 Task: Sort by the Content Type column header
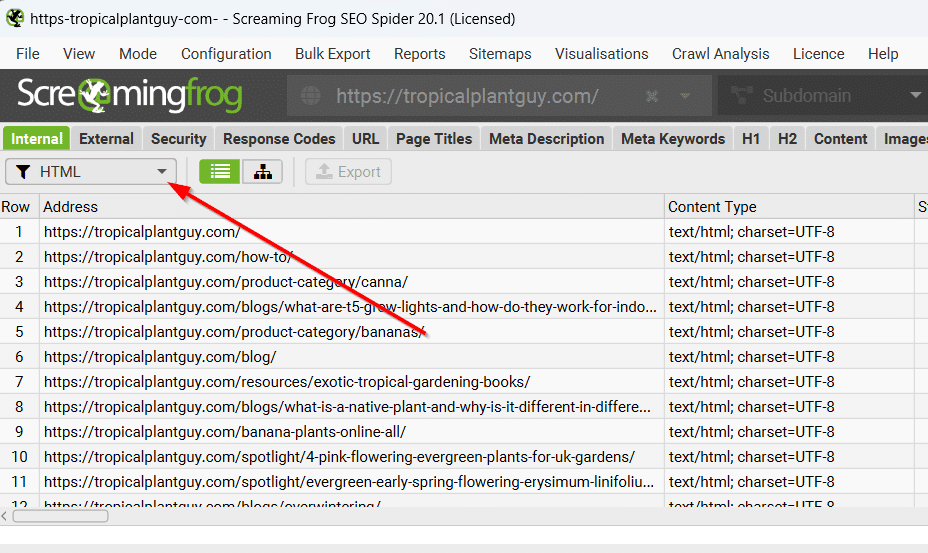tap(790, 207)
